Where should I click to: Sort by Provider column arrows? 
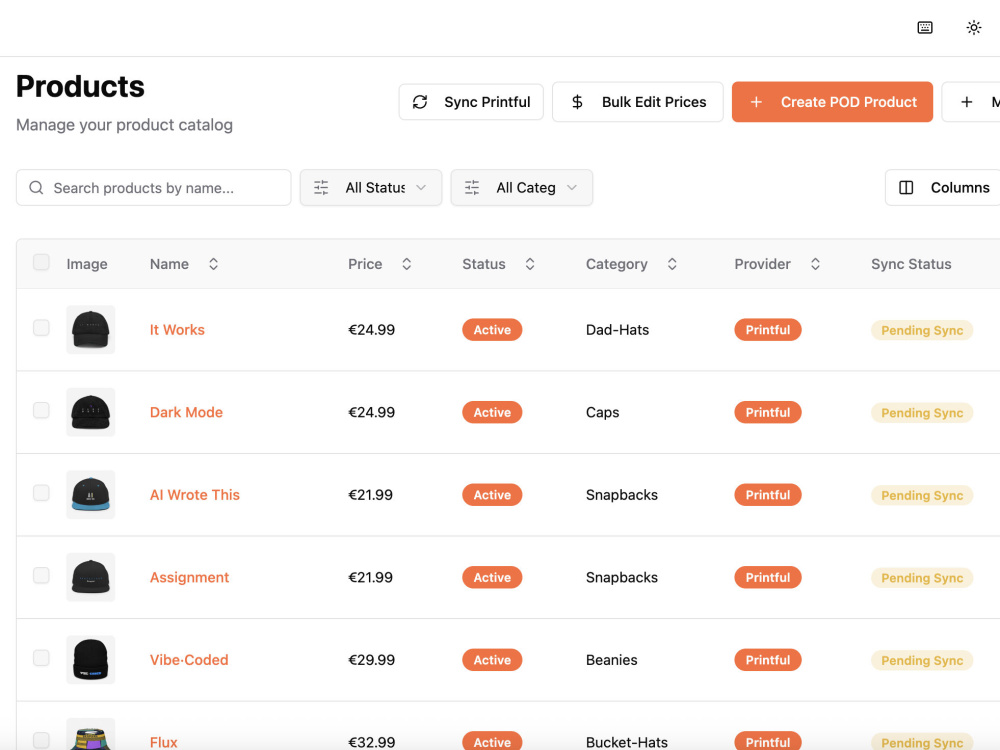point(815,264)
